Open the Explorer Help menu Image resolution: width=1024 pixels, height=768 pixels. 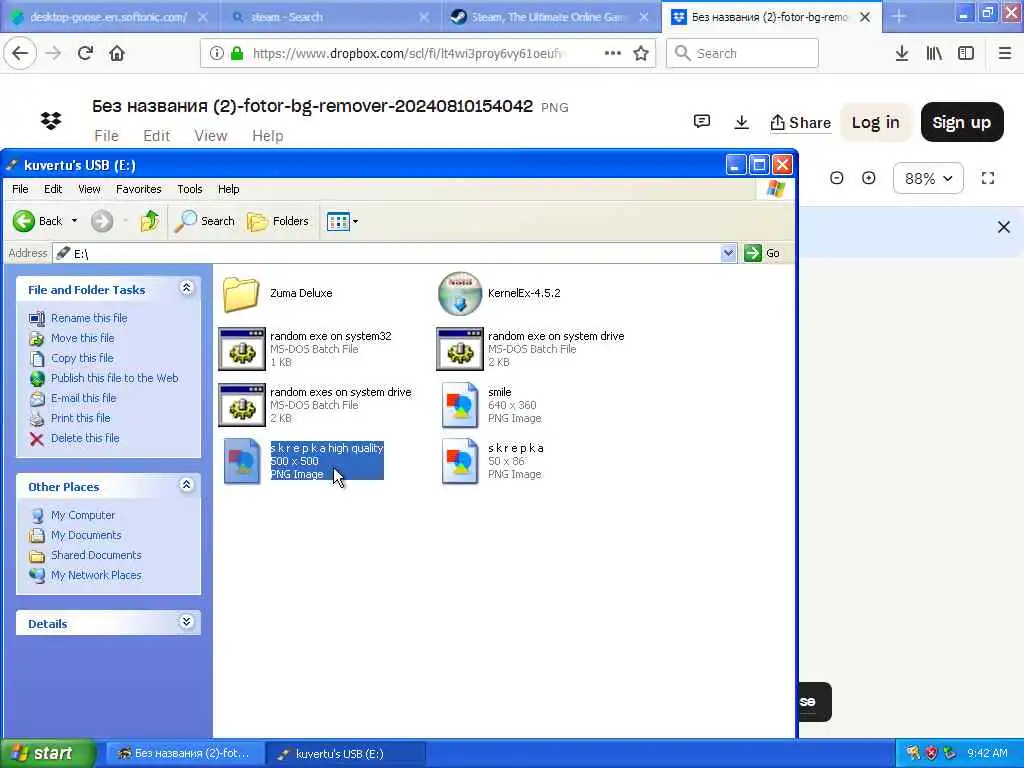[x=229, y=189]
